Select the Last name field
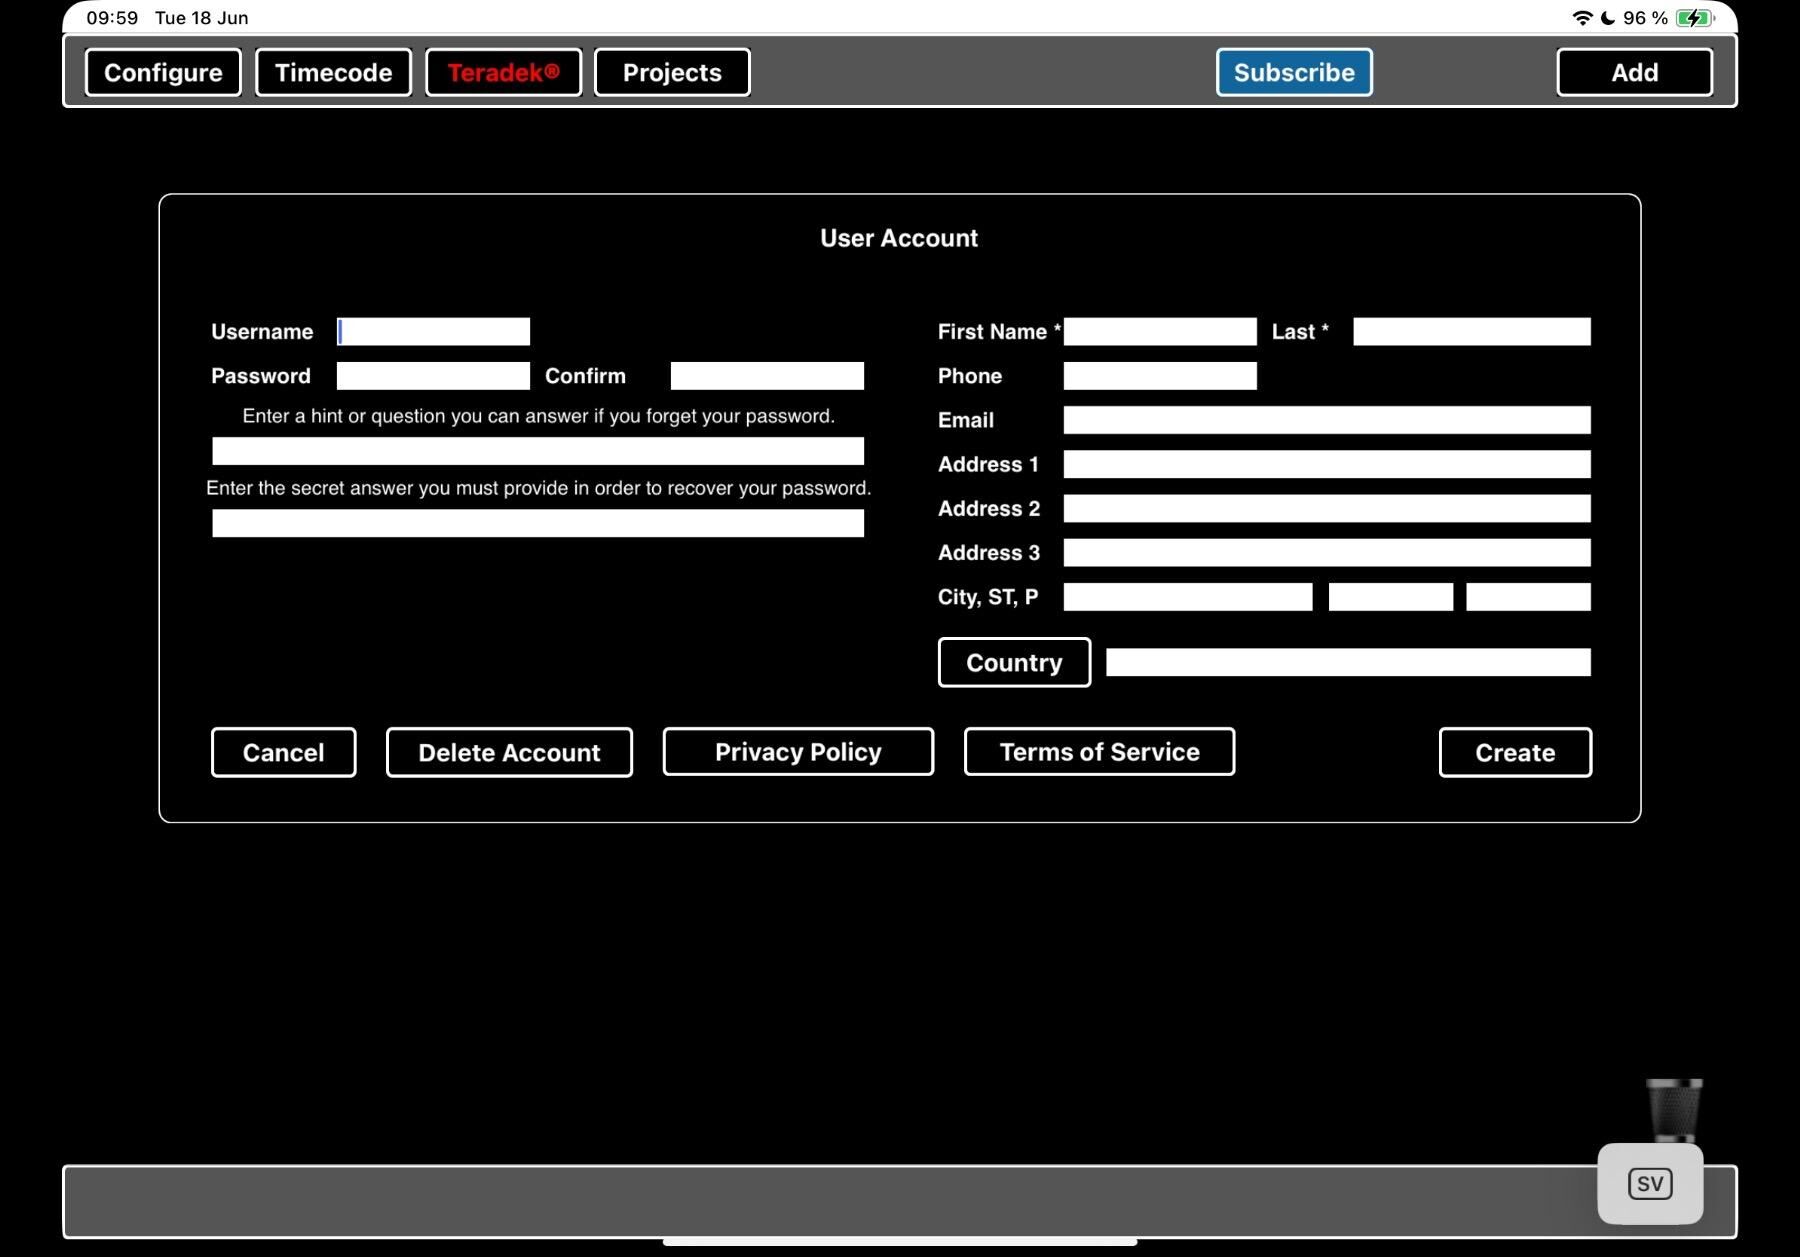 (x=1472, y=331)
